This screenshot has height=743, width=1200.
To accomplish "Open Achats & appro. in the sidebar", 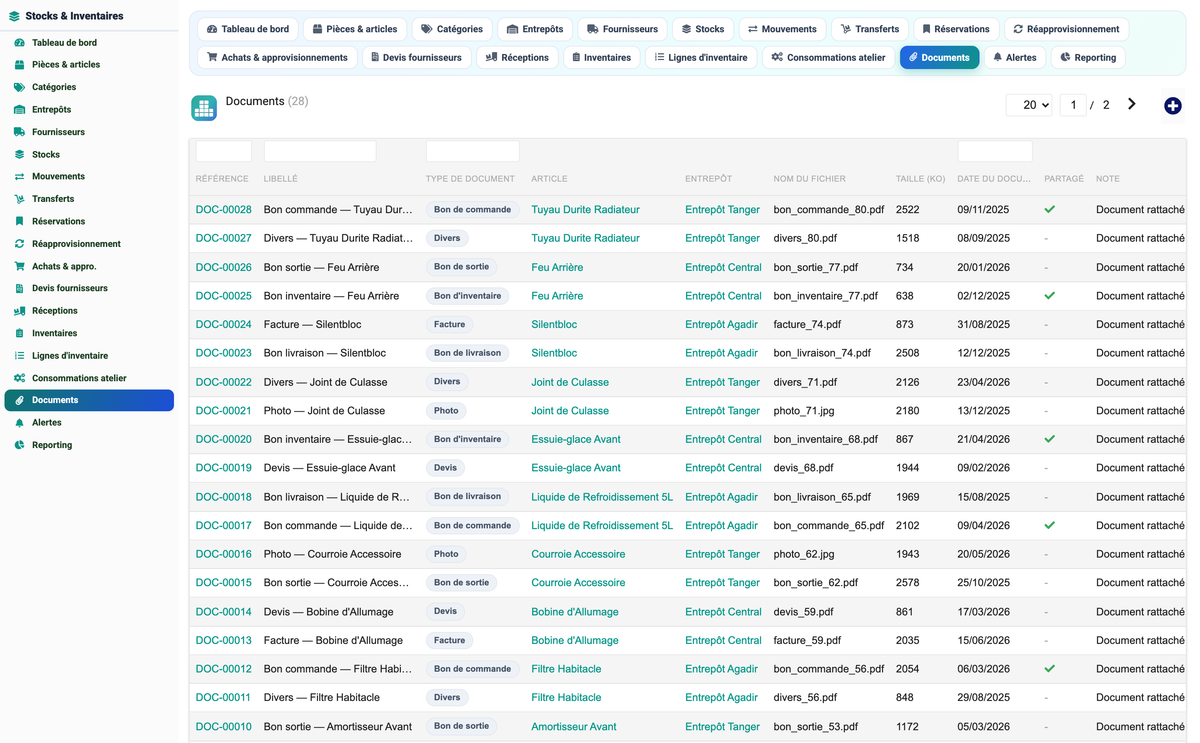I will (x=64, y=266).
